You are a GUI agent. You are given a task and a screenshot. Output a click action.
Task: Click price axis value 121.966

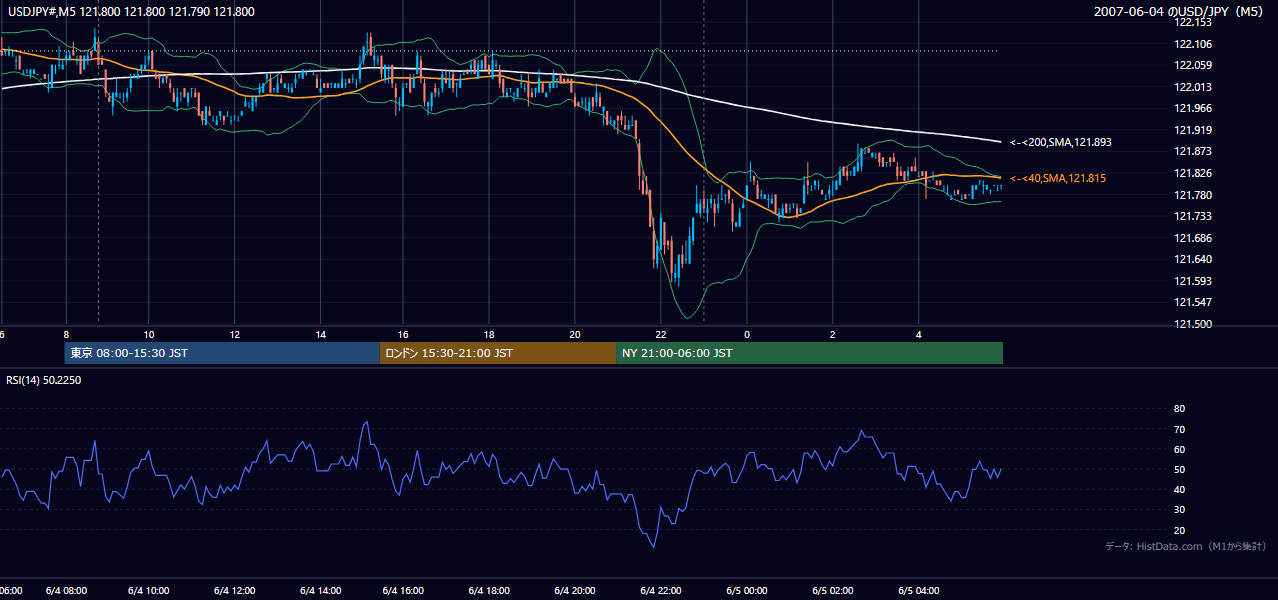click(x=1192, y=108)
